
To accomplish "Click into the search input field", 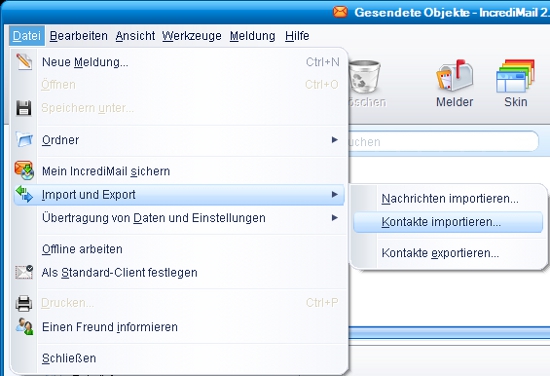I will click(x=443, y=142).
